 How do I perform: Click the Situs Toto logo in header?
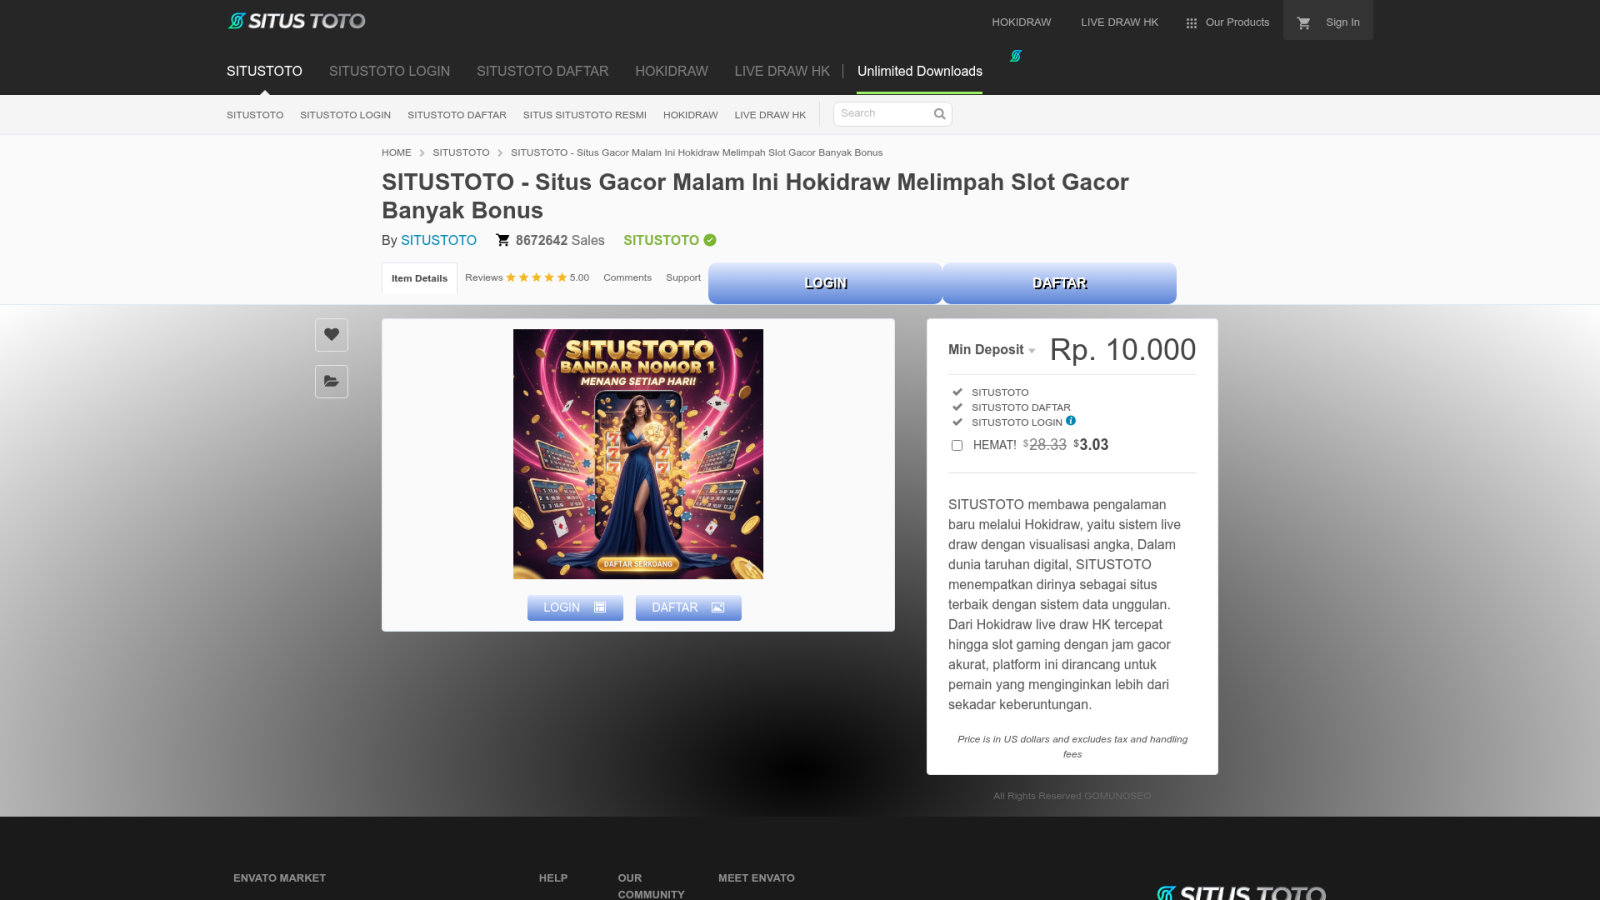(297, 21)
